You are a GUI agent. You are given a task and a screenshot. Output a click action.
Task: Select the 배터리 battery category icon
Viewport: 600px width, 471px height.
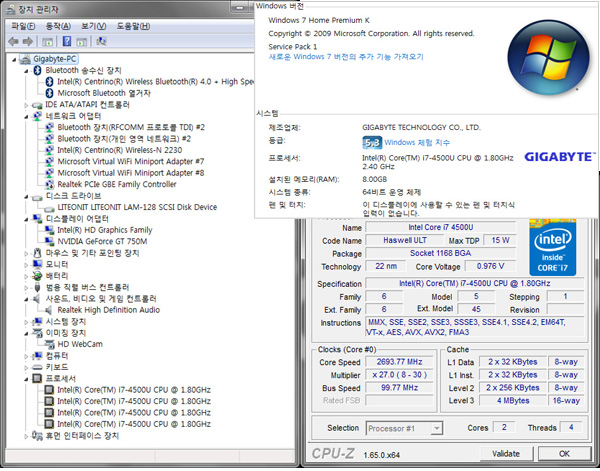coord(37,276)
